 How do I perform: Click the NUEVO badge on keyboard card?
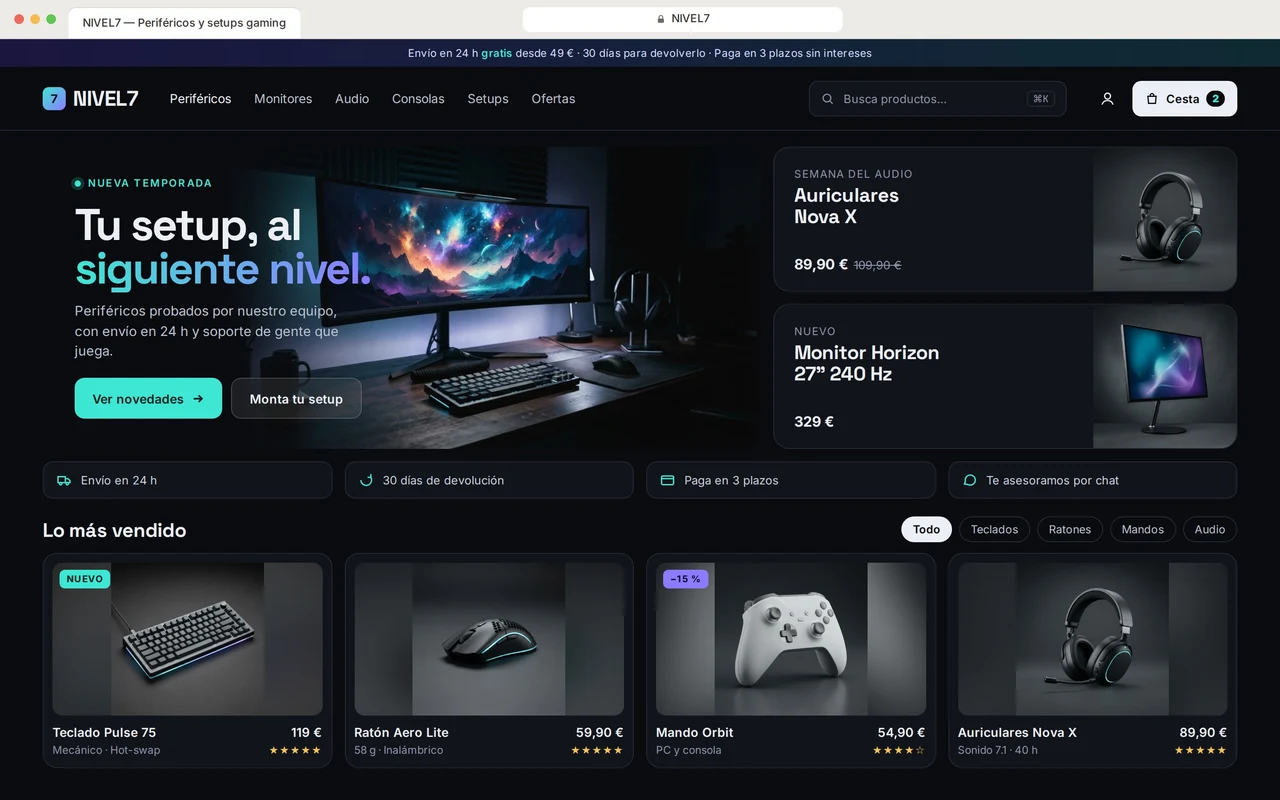85,579
